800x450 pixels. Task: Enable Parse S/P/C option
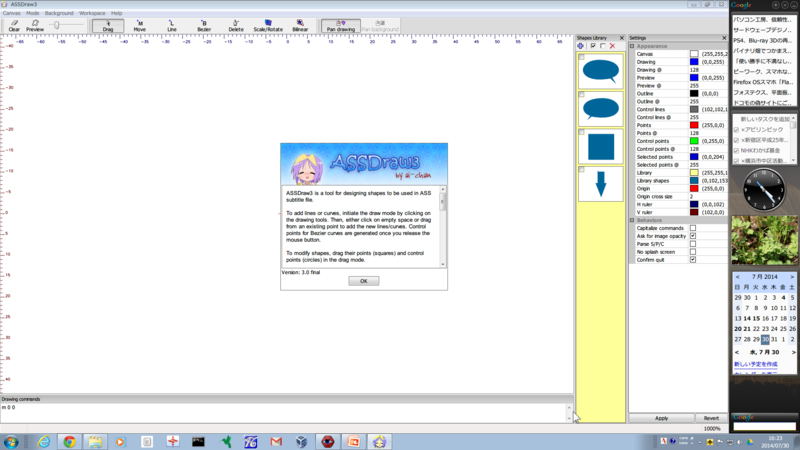click(693, 244)
